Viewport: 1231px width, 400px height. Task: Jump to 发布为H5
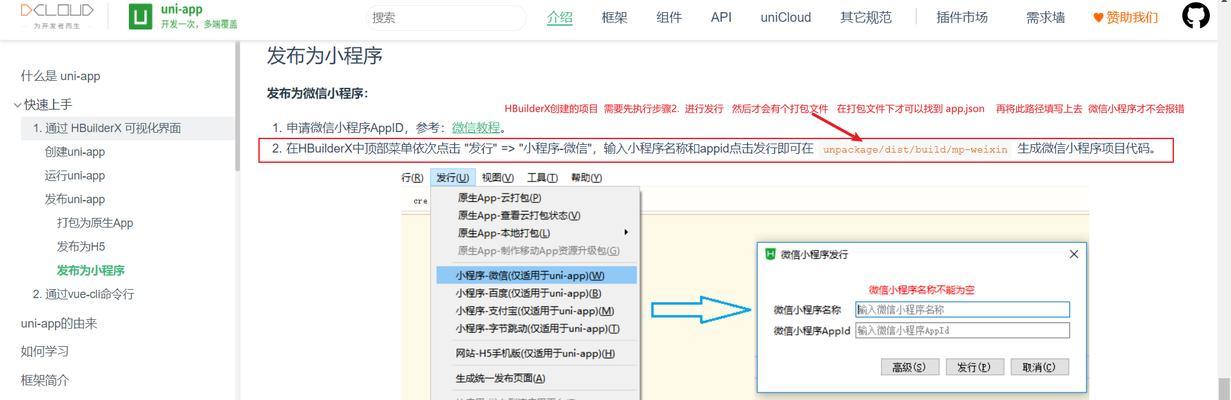pos(81,246)
